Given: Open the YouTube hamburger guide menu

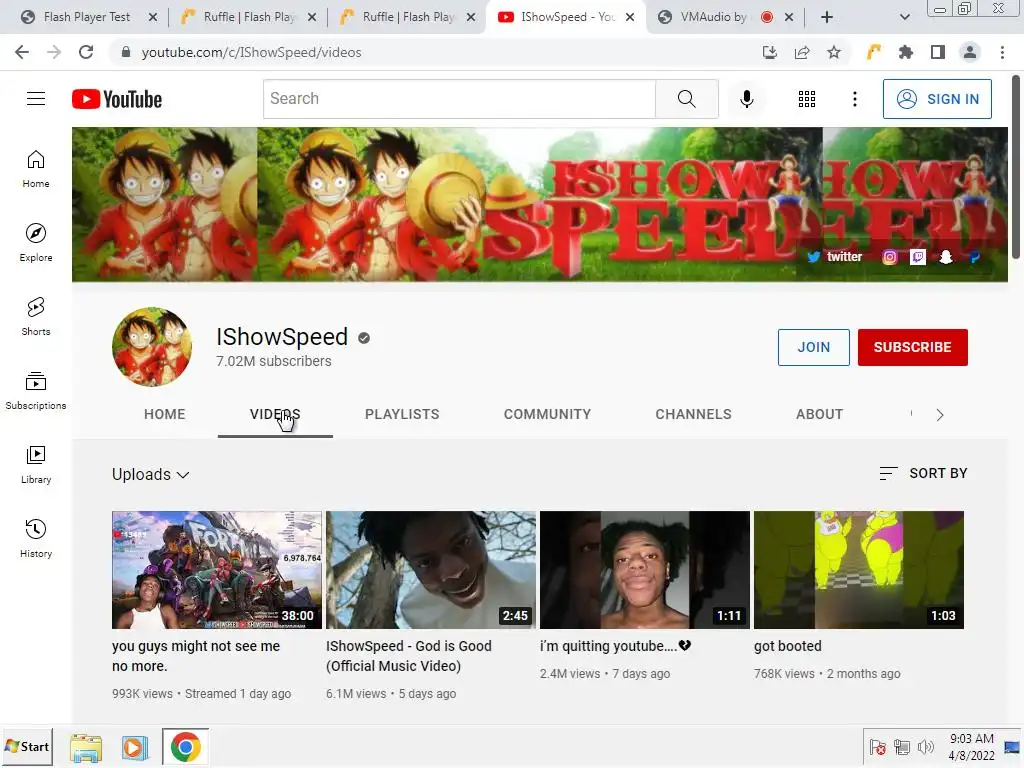Looking at the screenshot, I should (36, 99).
